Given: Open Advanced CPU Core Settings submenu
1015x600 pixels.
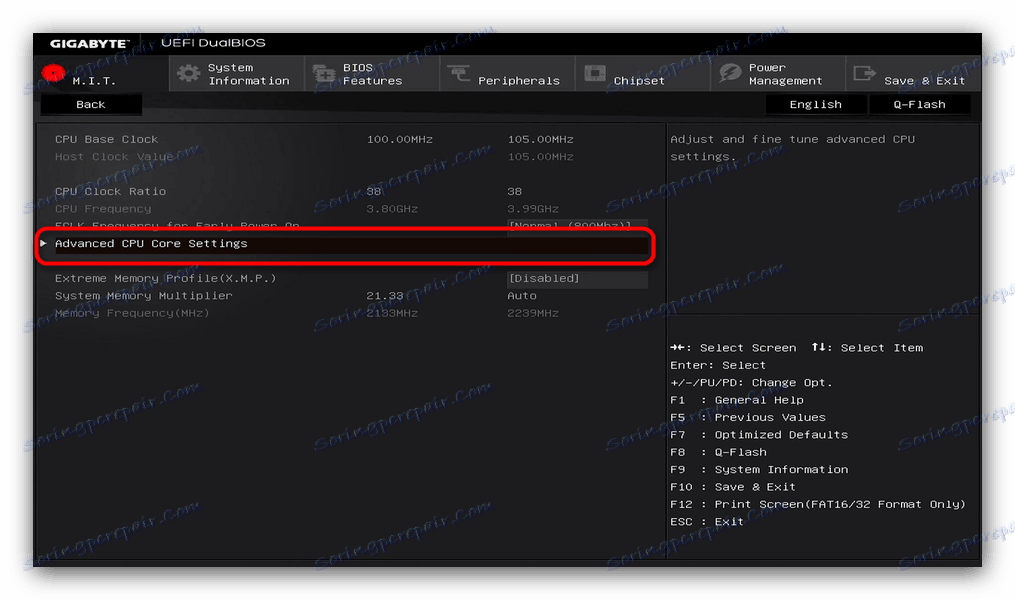Looking at the screenshot, I should click(345, 244).
